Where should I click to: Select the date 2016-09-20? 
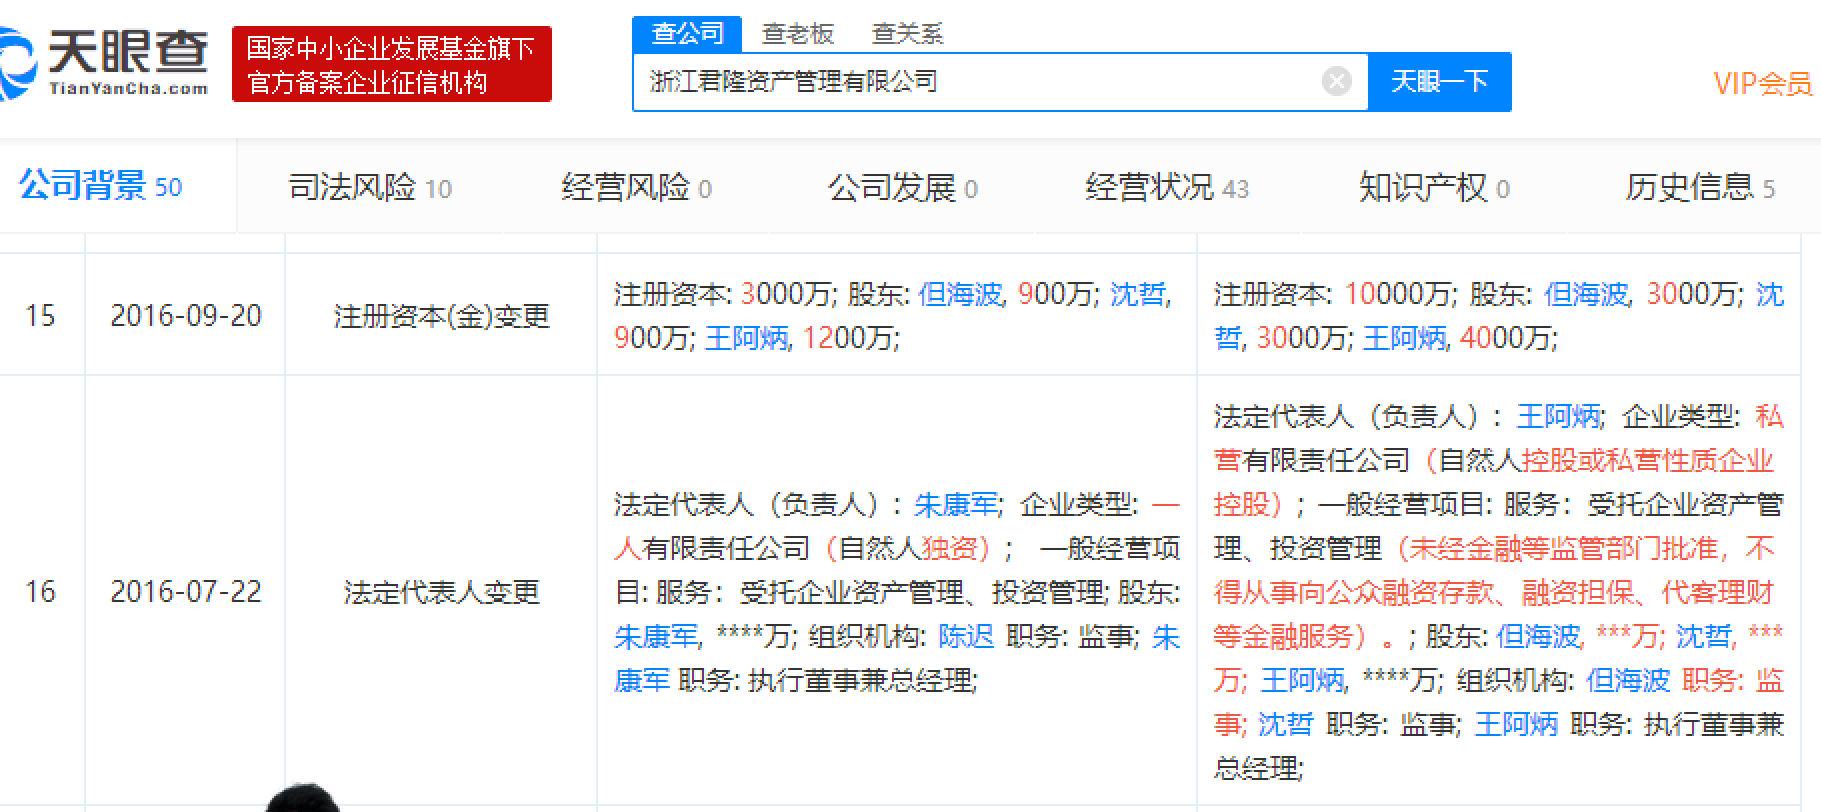click(186, 316)
